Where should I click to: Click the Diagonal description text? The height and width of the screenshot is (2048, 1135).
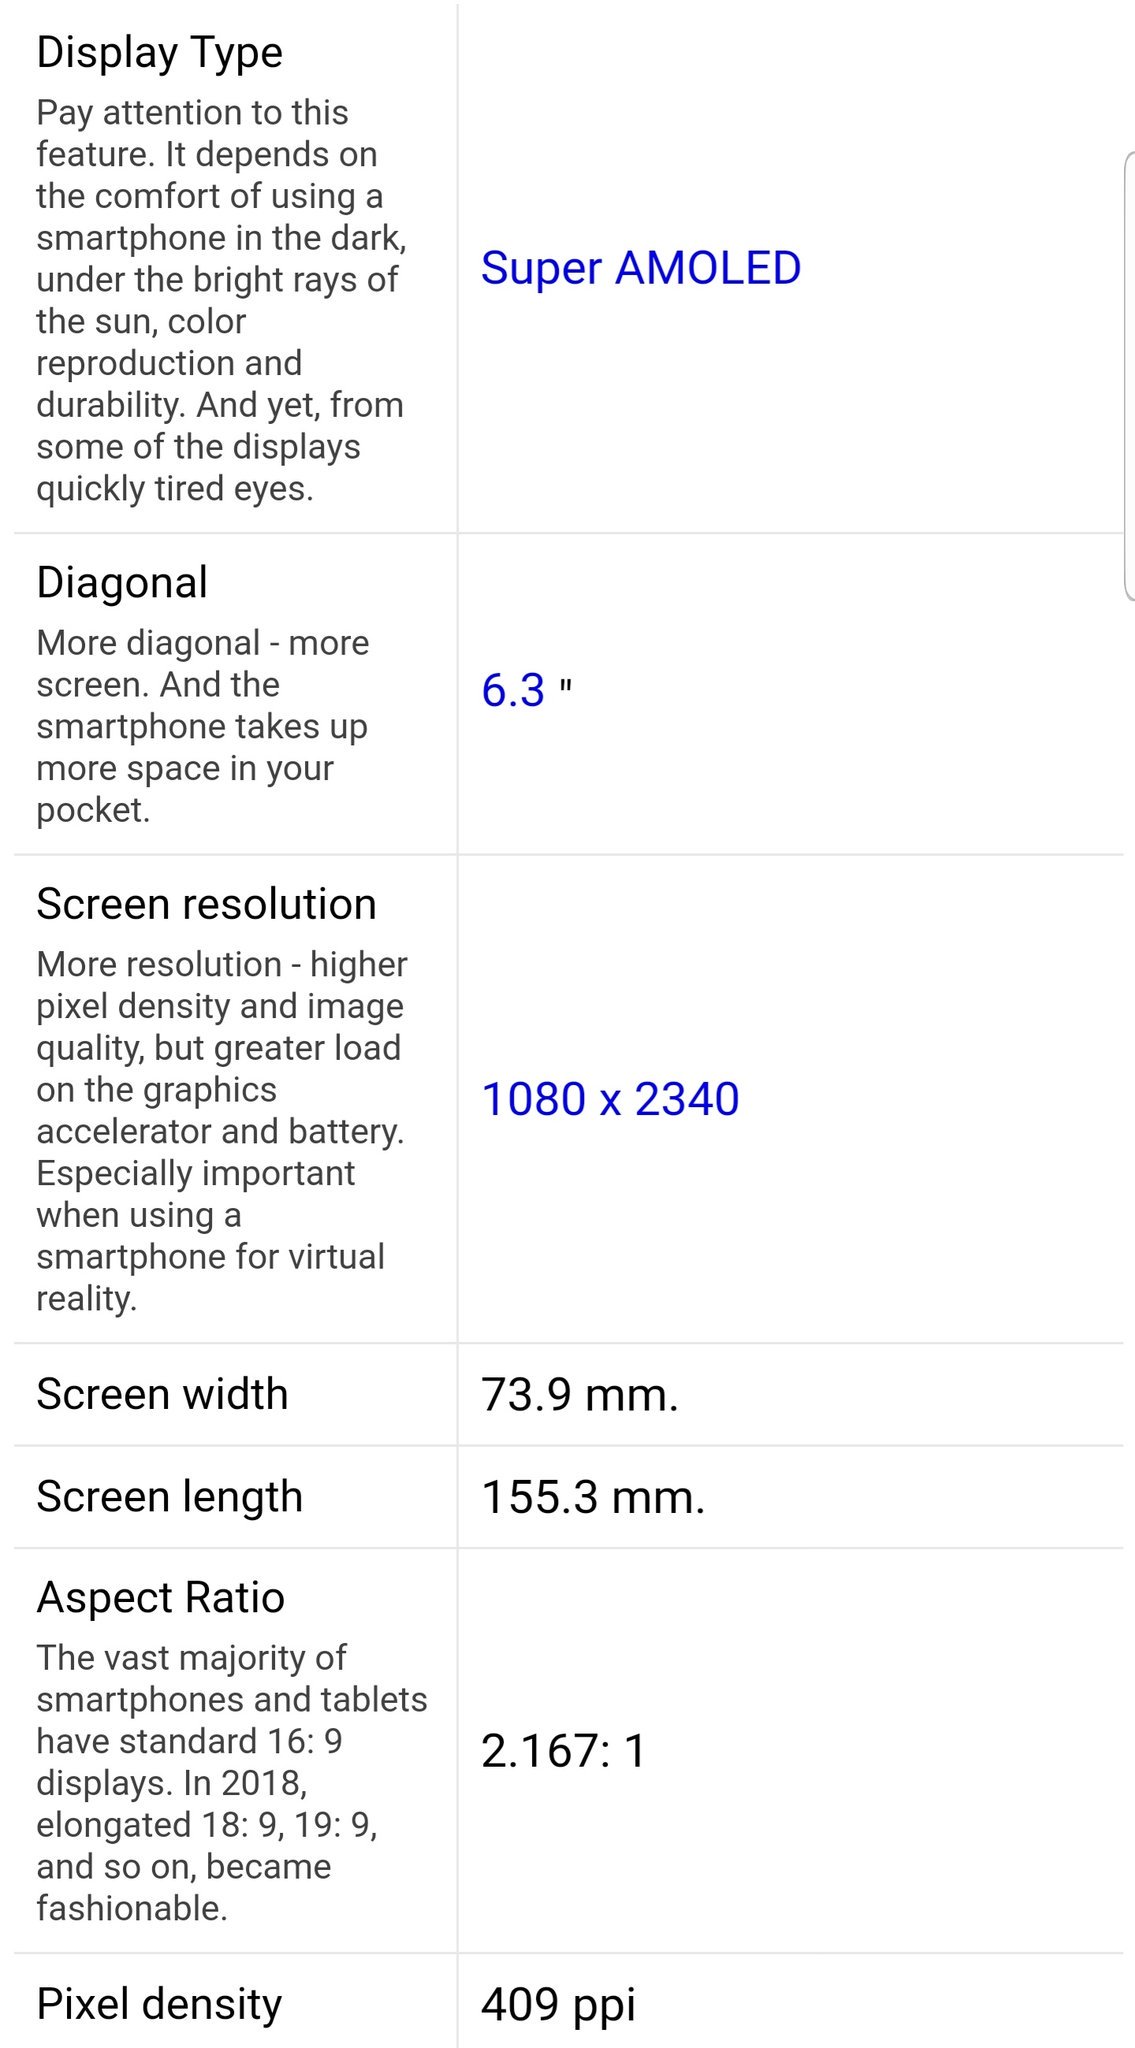202,726
